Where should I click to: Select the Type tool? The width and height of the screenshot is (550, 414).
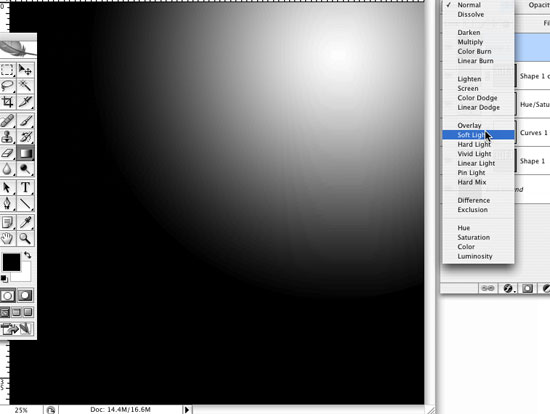pos(25,187)
